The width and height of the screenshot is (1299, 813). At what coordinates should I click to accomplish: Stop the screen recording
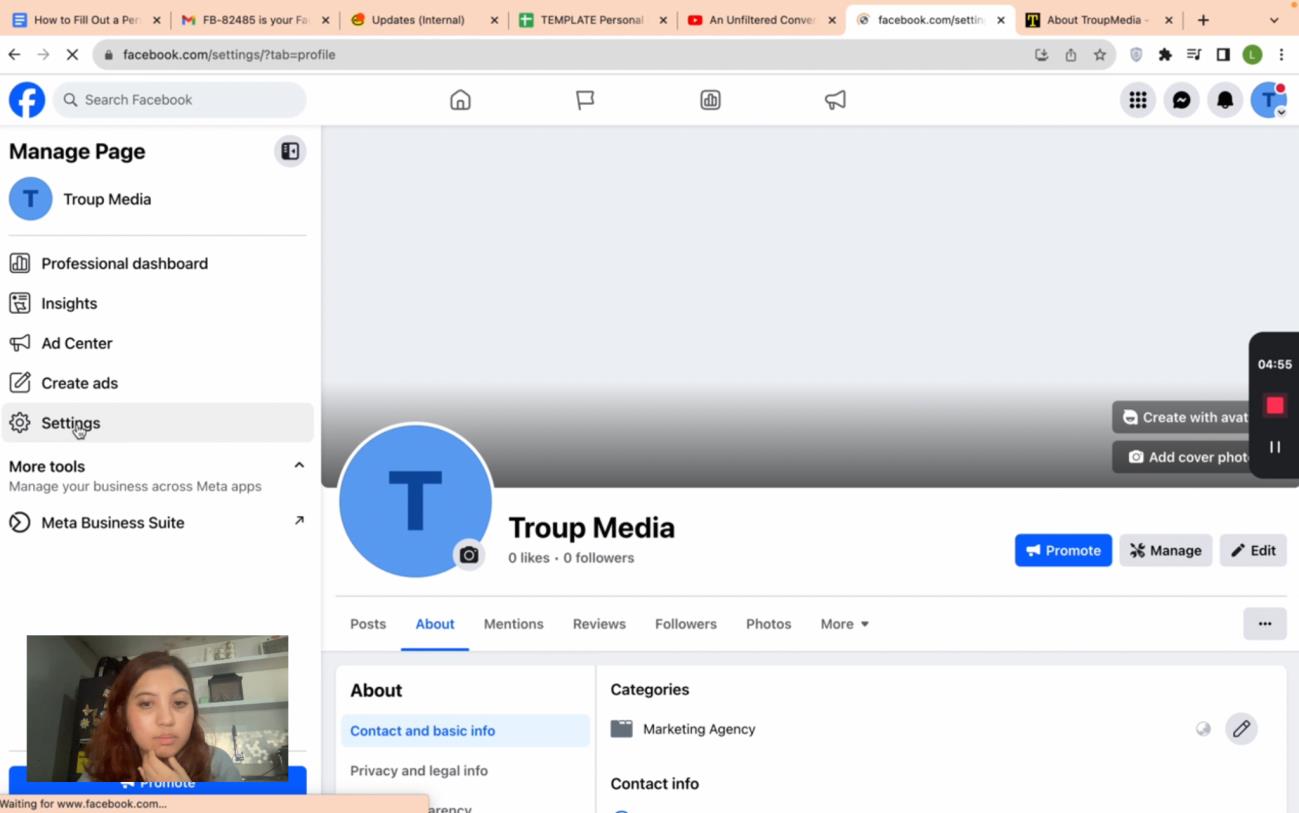pos(1274,405)
